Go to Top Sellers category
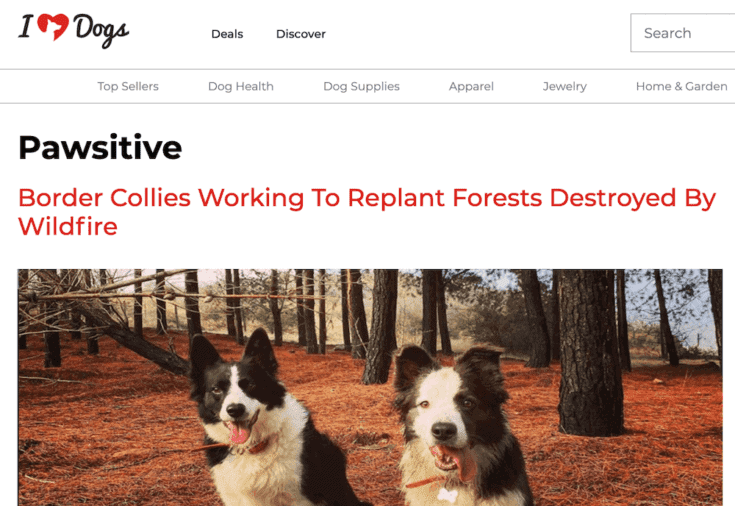Screen dimensions: 735x506 coord(128,86)
